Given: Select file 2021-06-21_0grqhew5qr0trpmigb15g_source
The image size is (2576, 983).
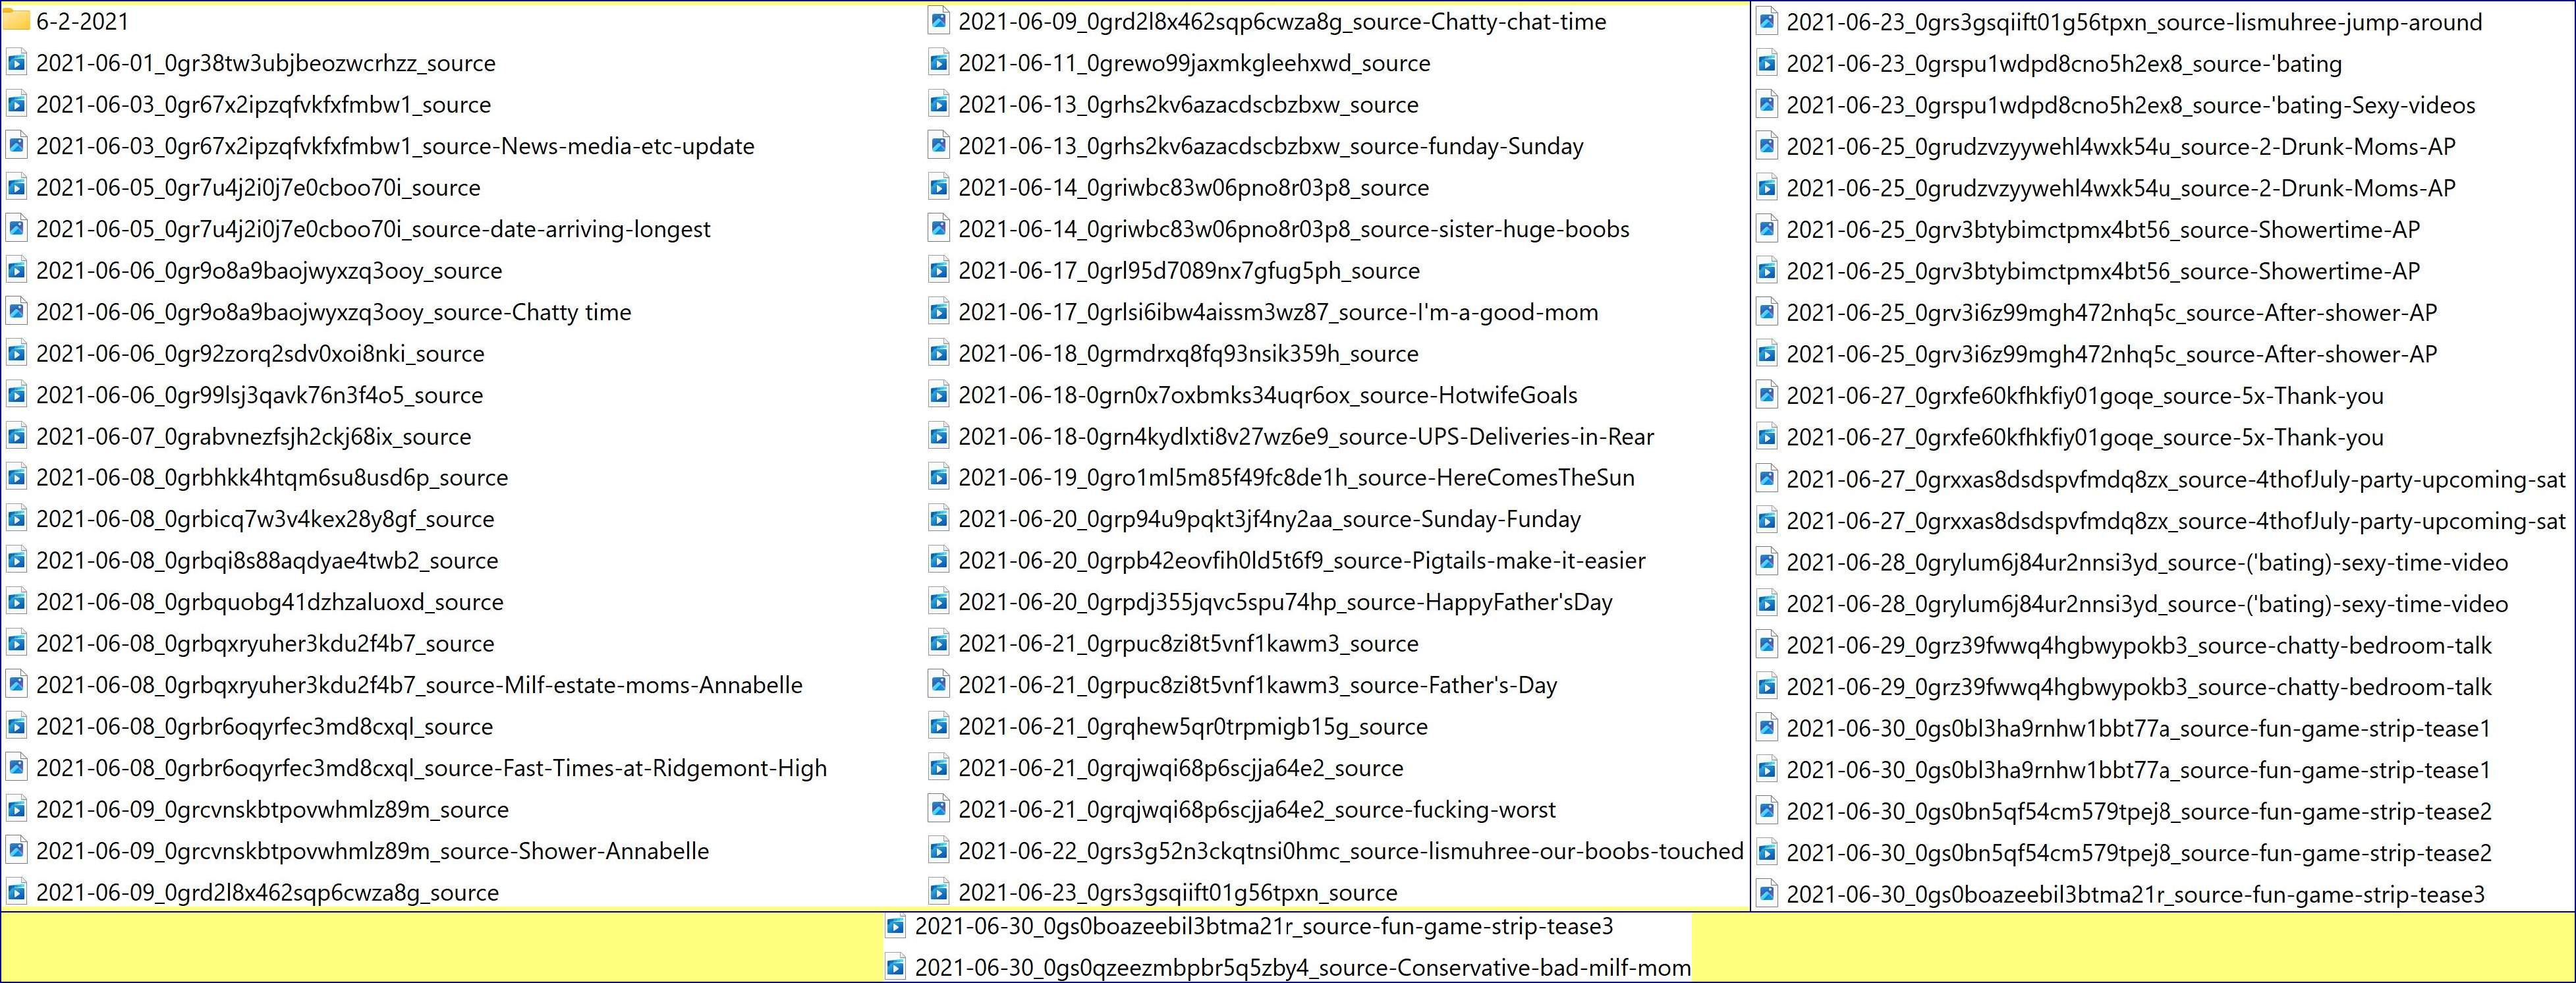Looking at the screenshot, I should 1192,727.
